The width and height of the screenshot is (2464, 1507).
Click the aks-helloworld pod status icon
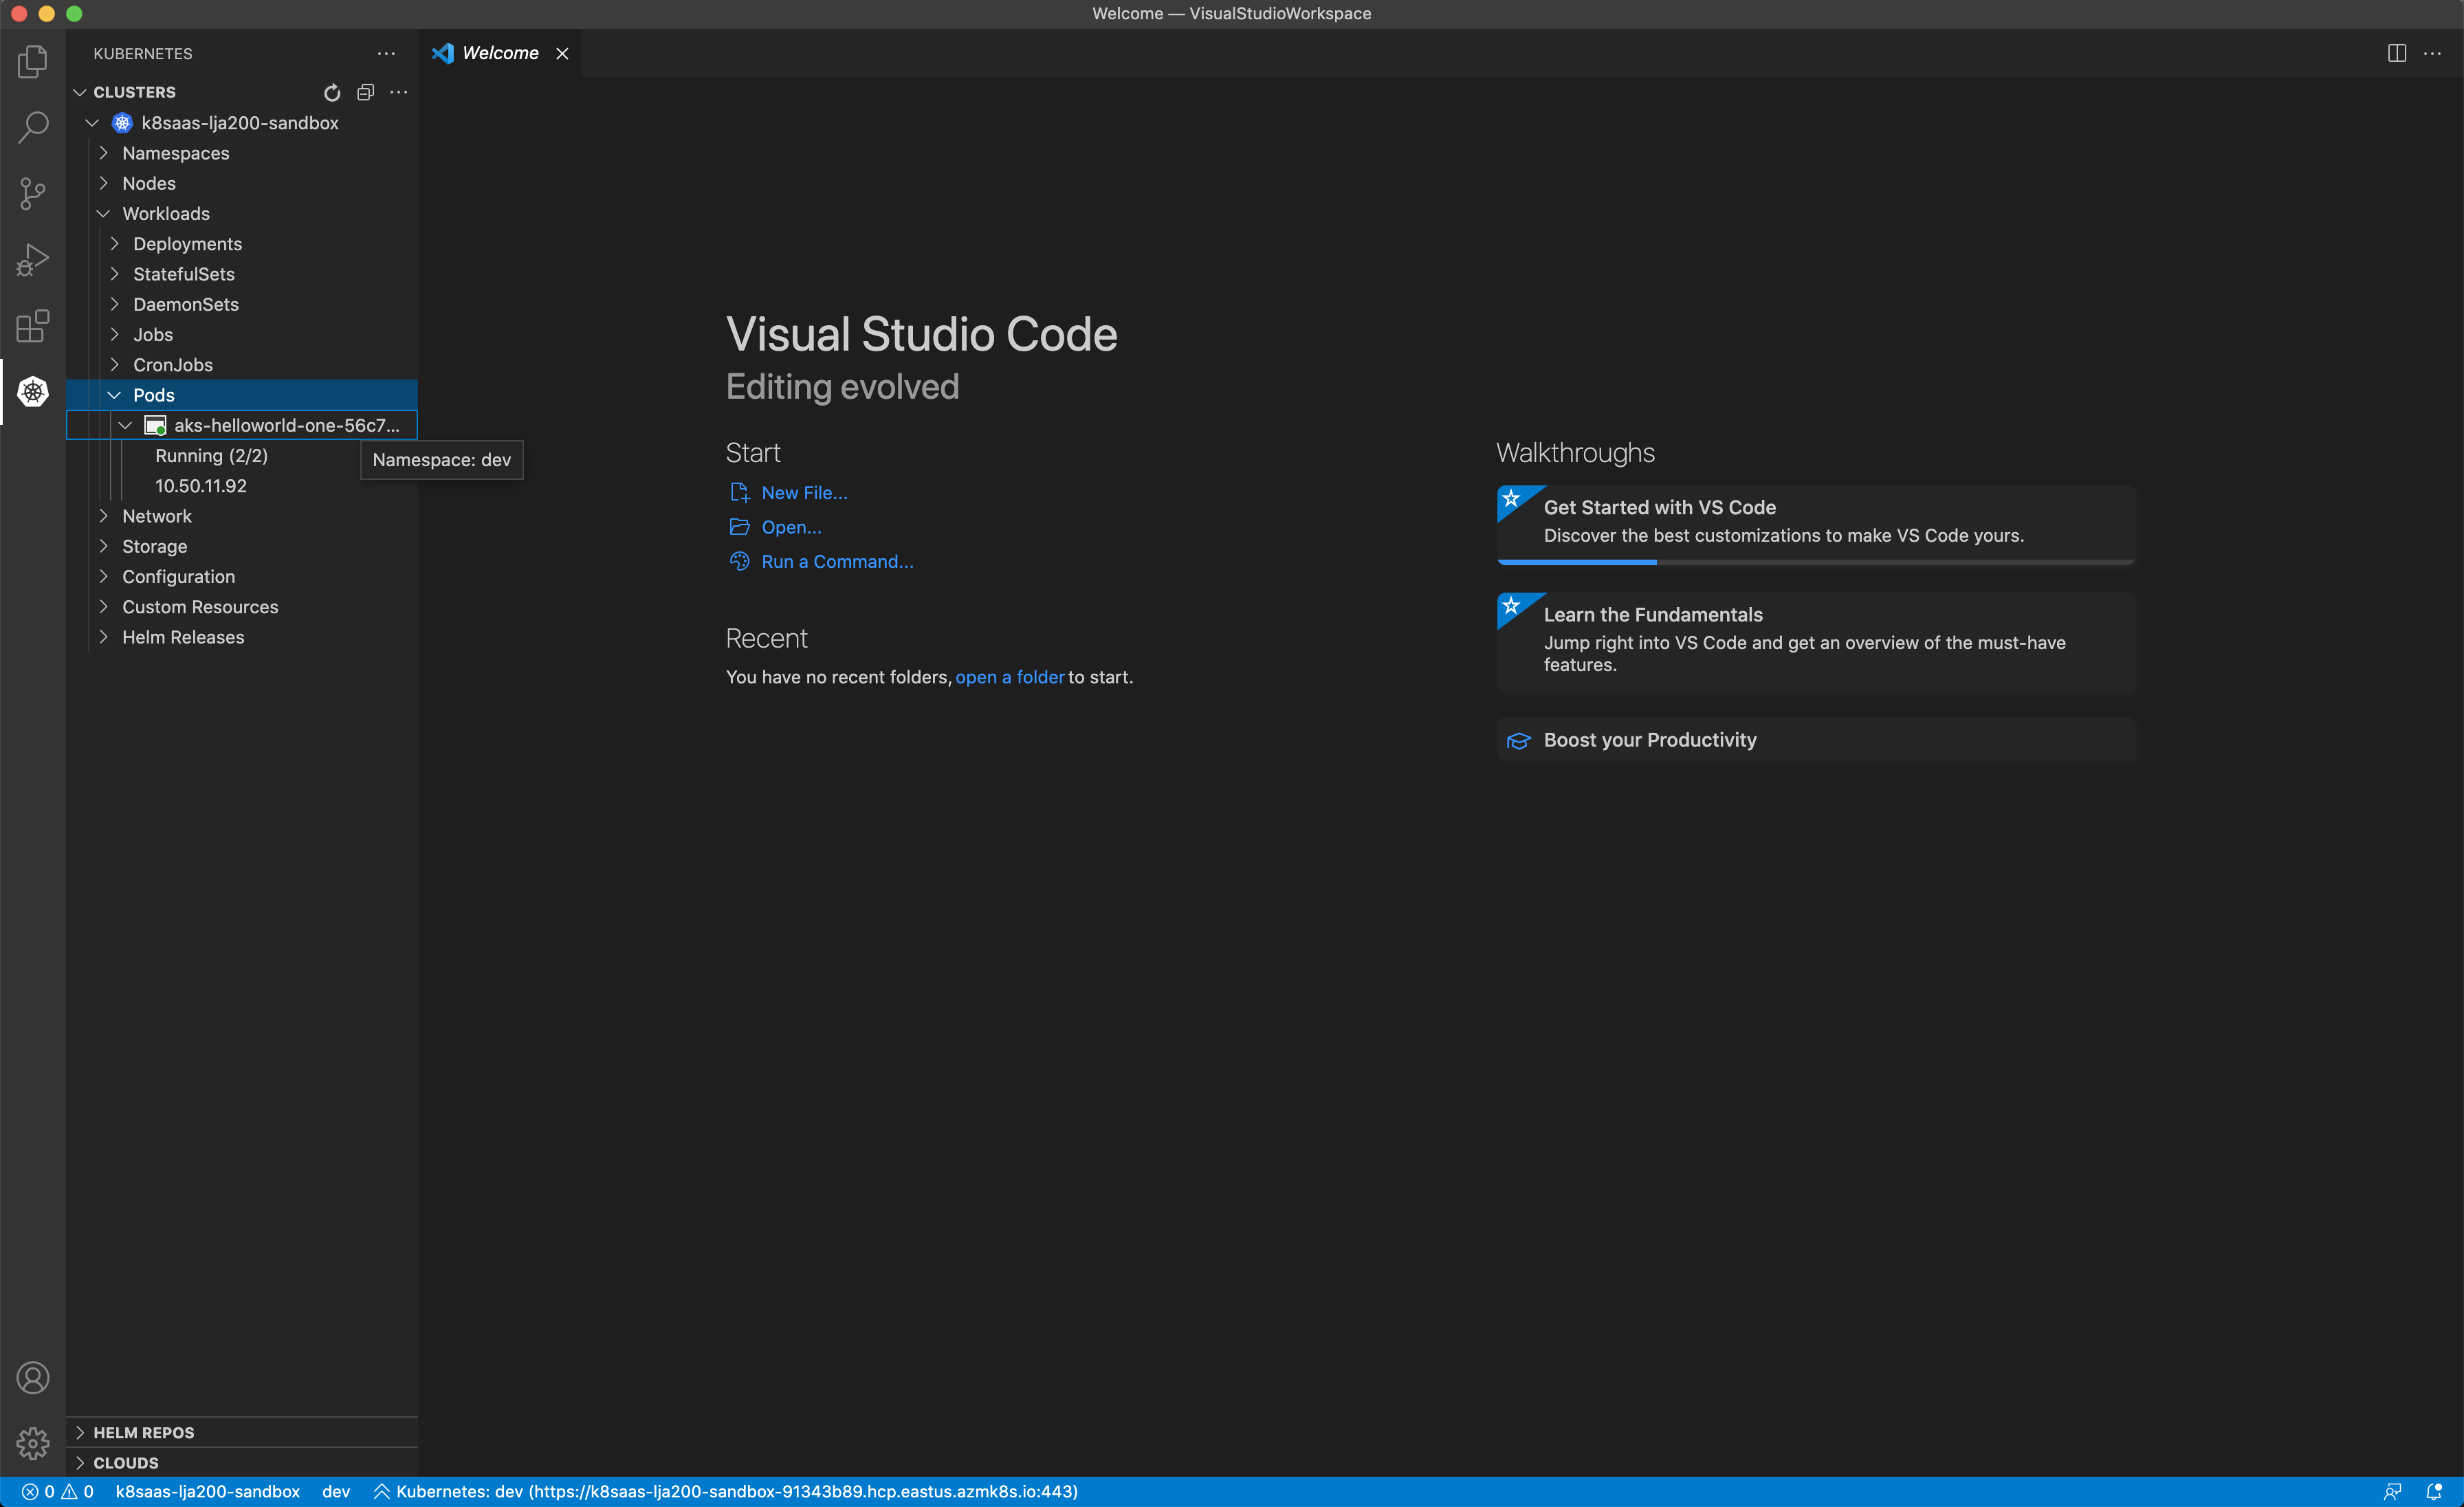(155, 425)
